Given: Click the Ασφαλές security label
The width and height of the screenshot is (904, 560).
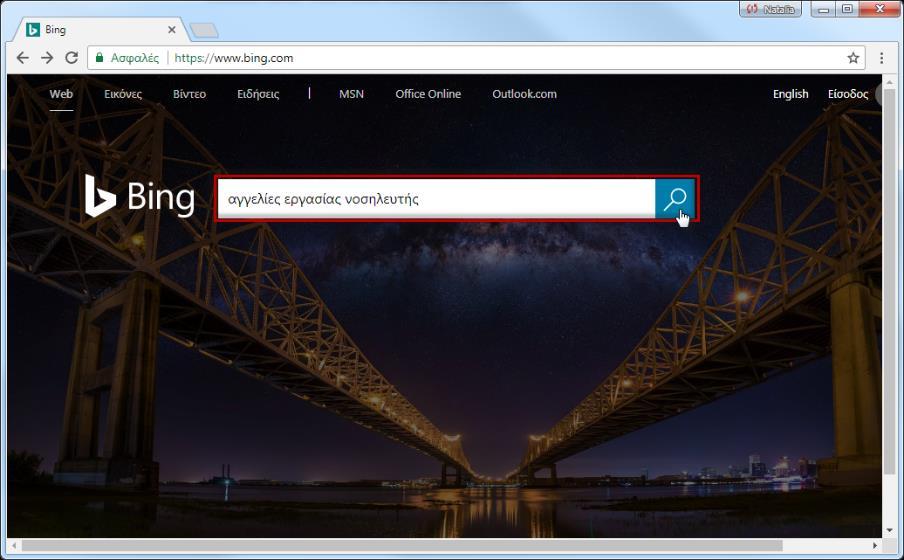Looking at the screenshot, I should tap(135, 58).
